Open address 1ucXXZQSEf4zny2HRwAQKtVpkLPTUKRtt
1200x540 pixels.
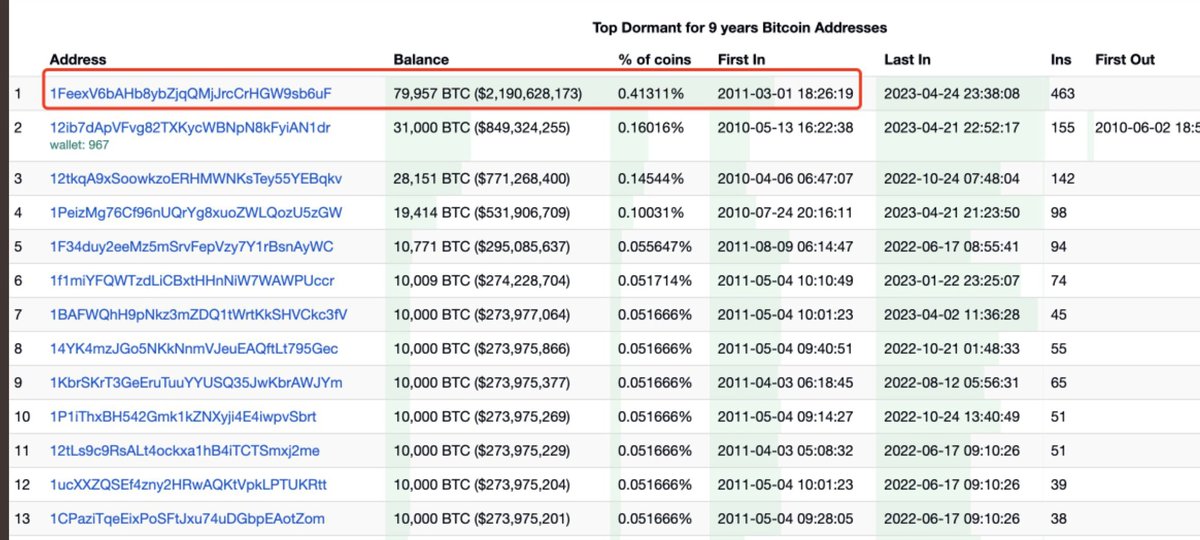[x=188, y=485]
